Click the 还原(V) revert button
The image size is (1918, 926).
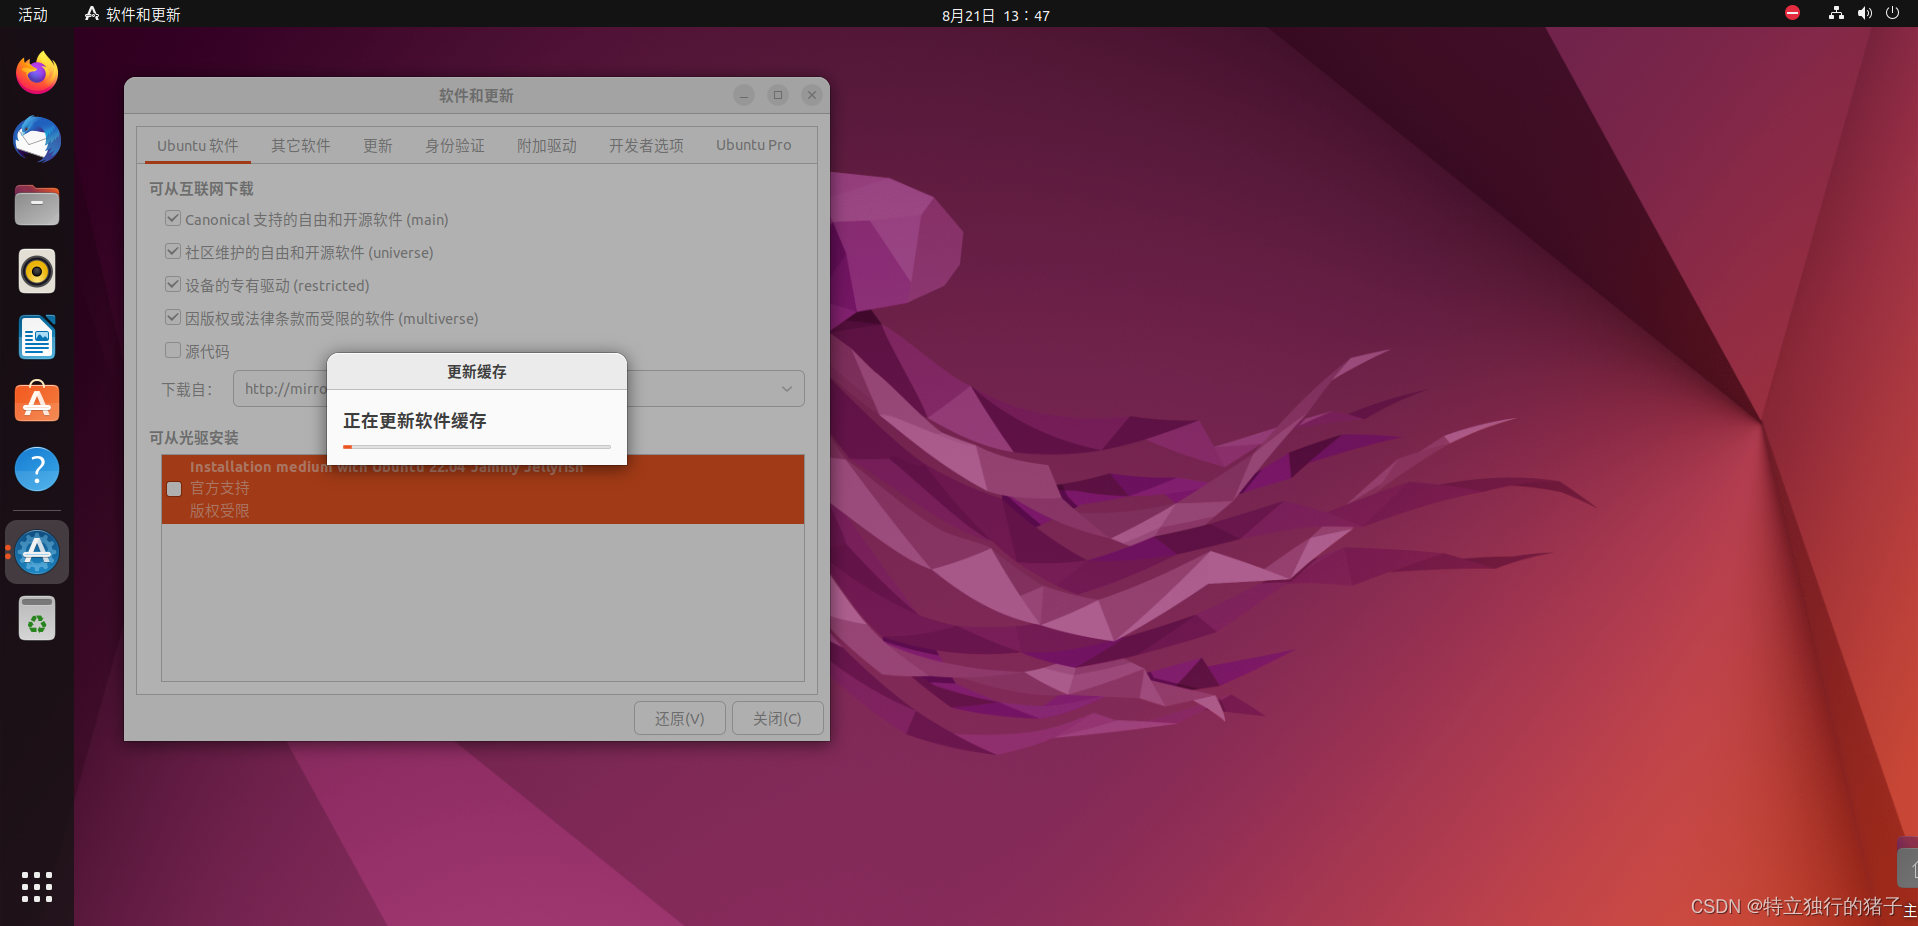(x=680, y=718)
